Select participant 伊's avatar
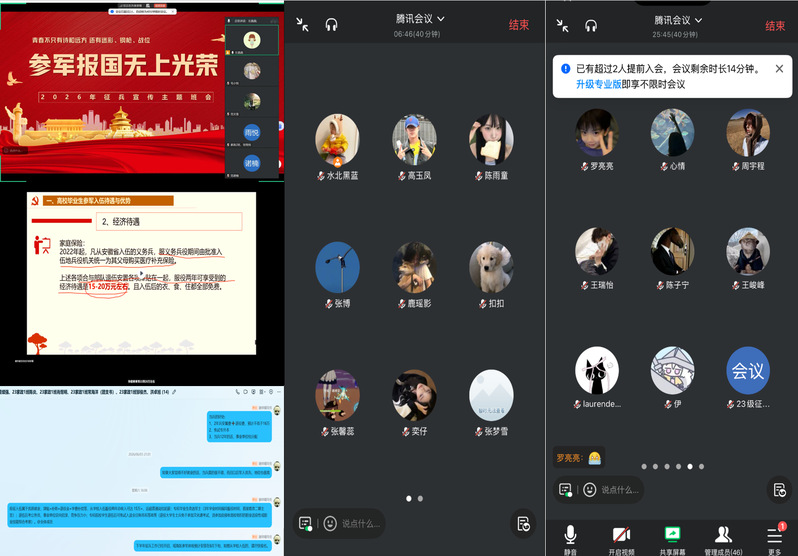 click(x=672, y=371)
